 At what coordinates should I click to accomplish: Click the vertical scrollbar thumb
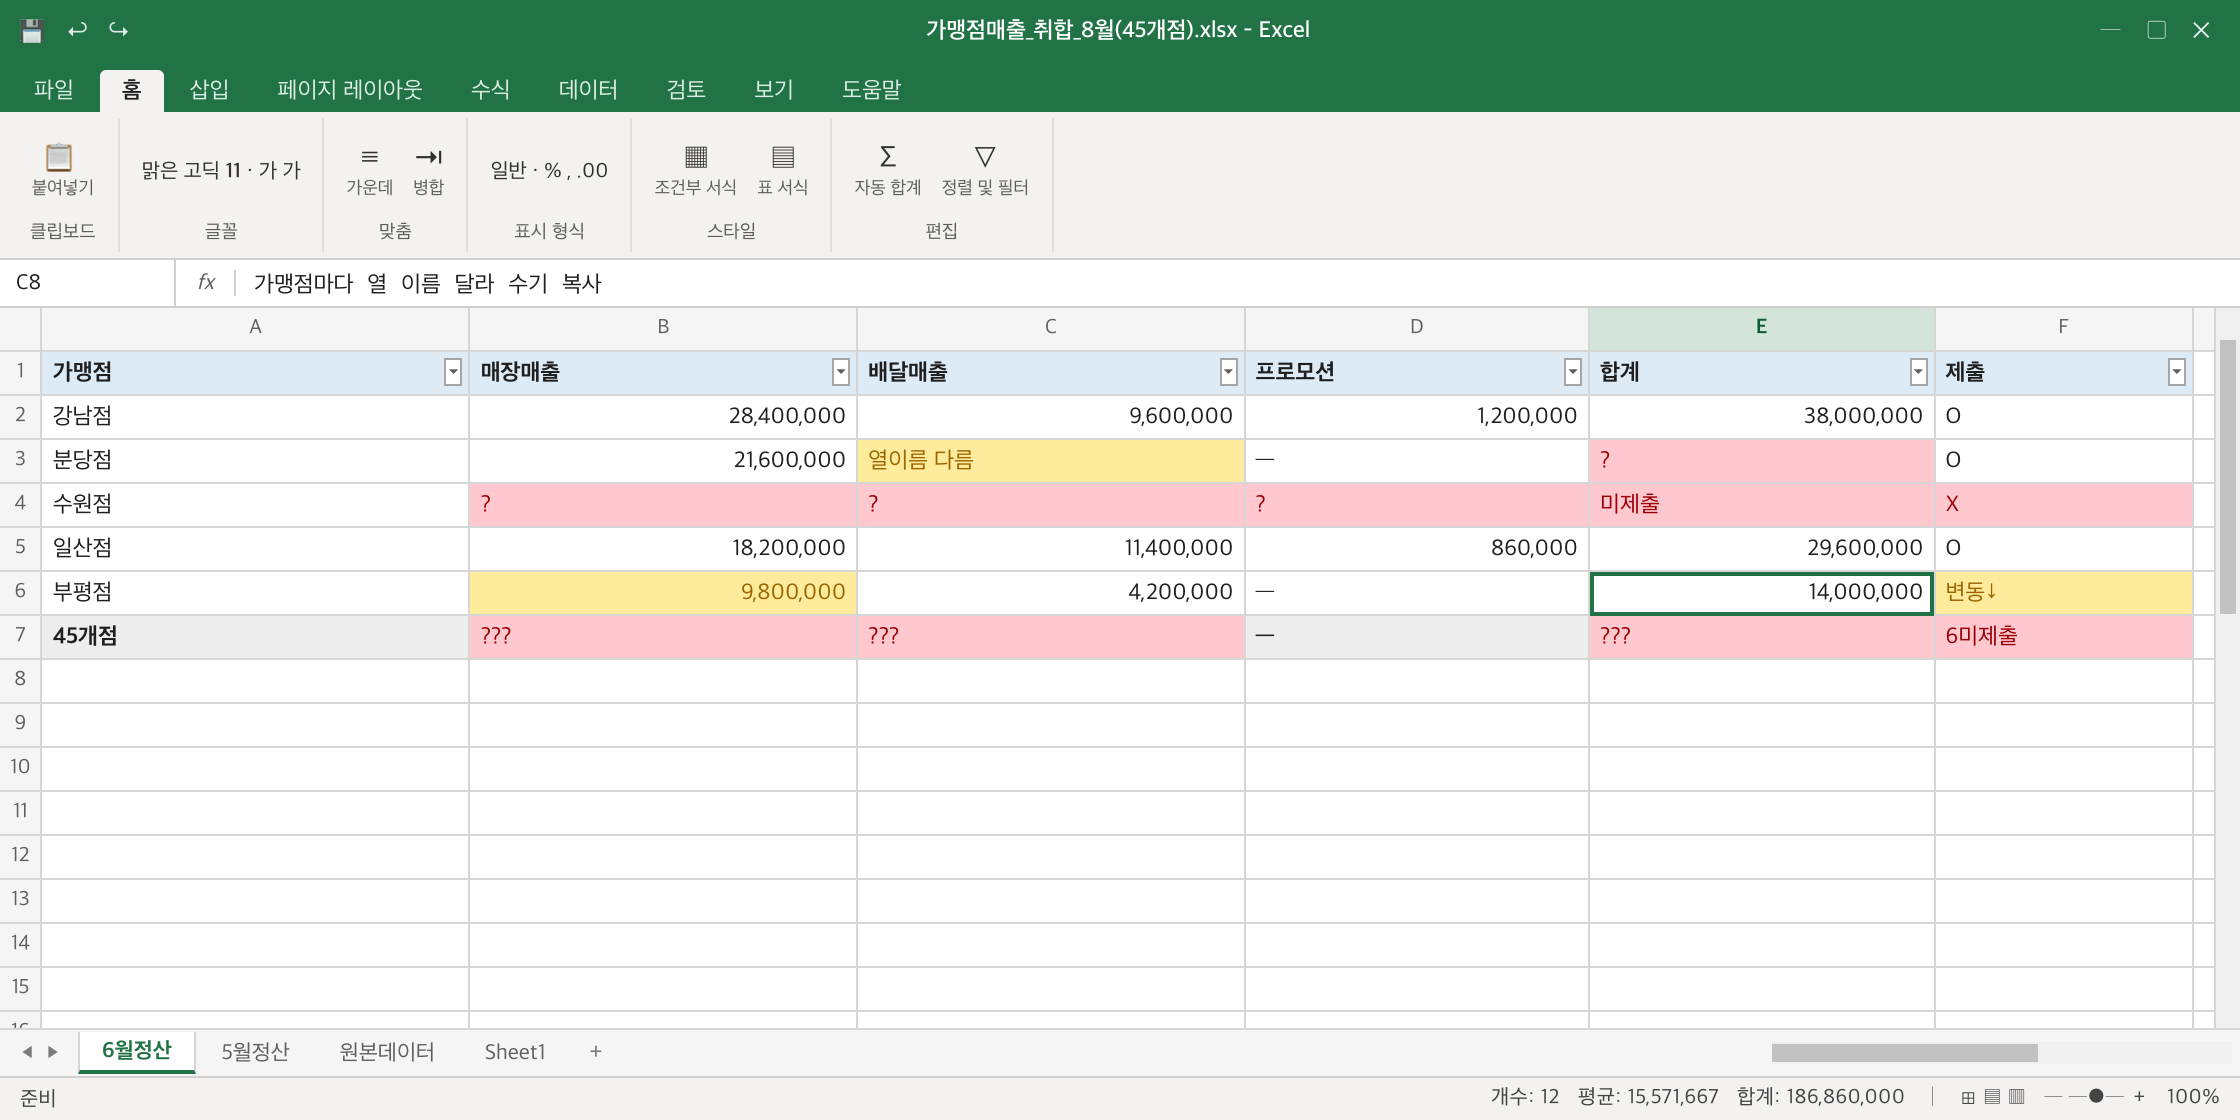pos(2228,477)
